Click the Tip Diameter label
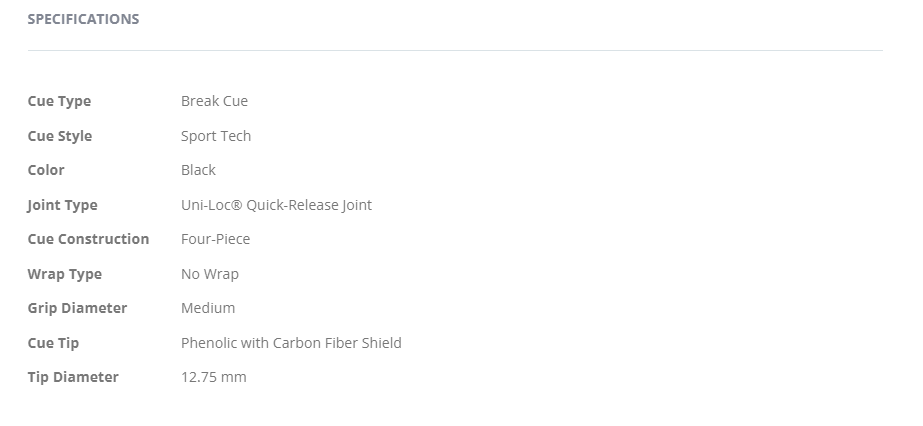 (73, 377)
